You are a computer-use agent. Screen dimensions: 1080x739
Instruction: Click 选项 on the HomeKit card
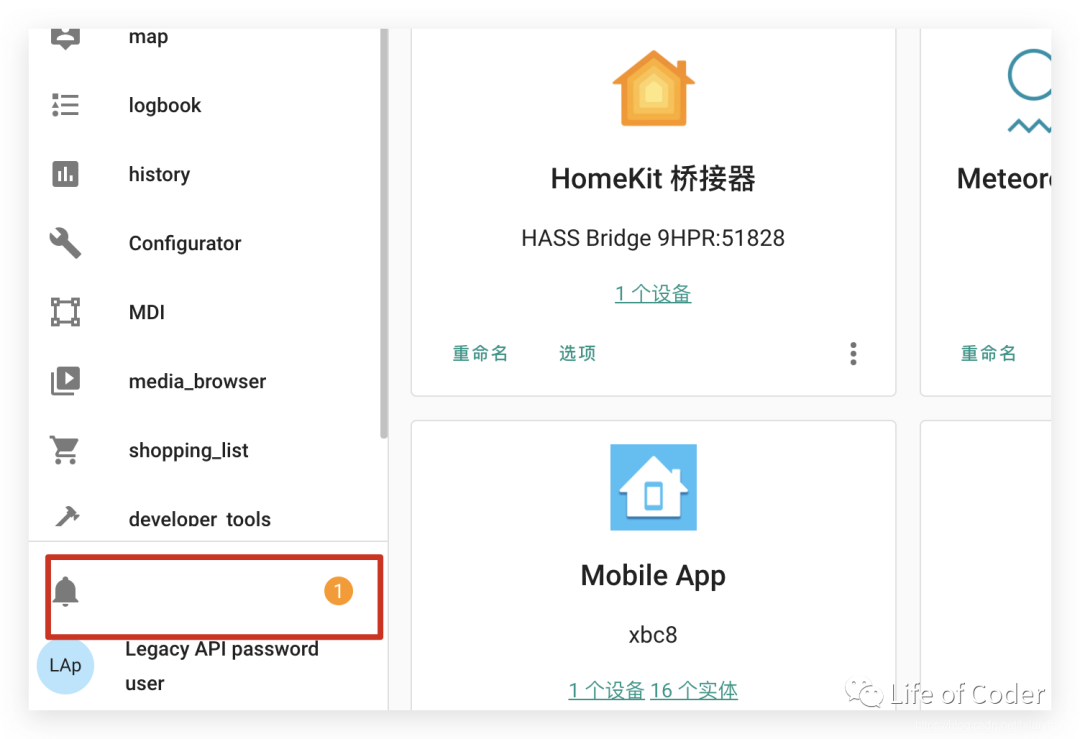point(577,353)
